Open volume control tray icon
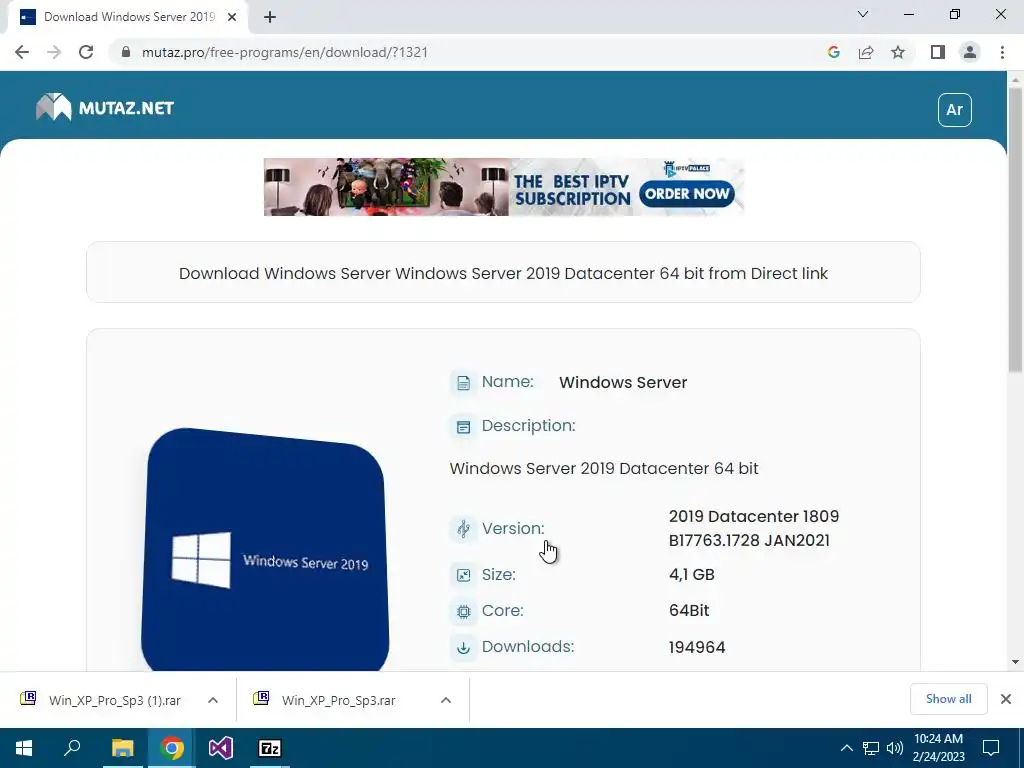Viewport: 1024px width, 768px height. 895,748
